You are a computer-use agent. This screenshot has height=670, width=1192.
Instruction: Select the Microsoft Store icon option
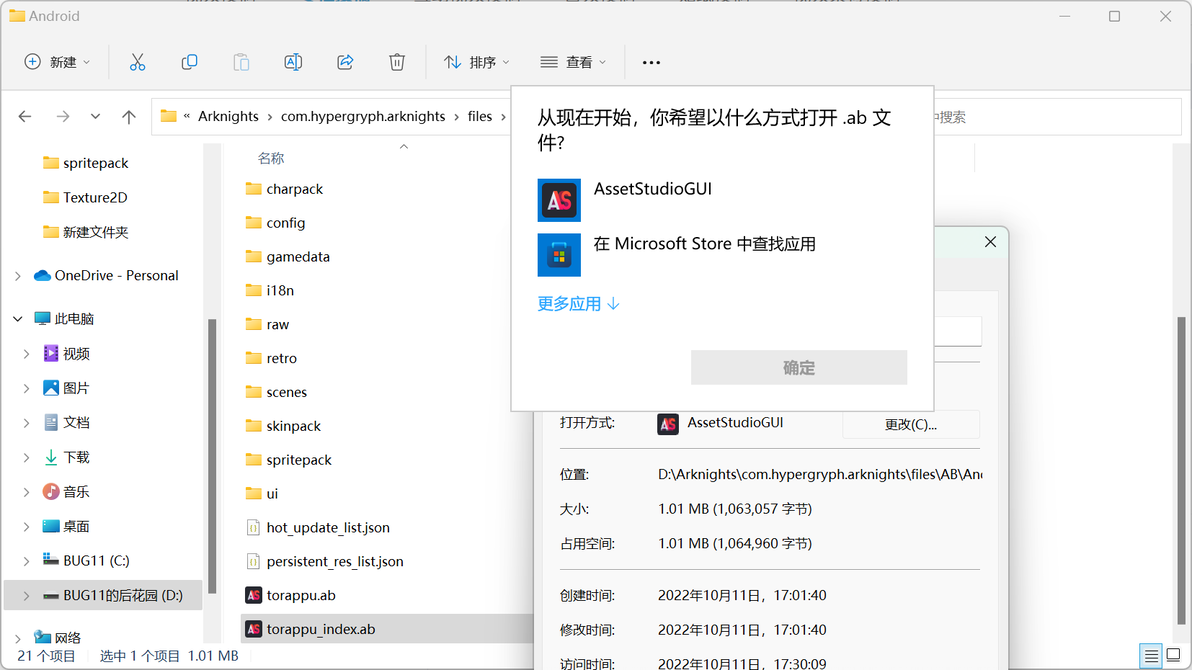coord(559,255)
